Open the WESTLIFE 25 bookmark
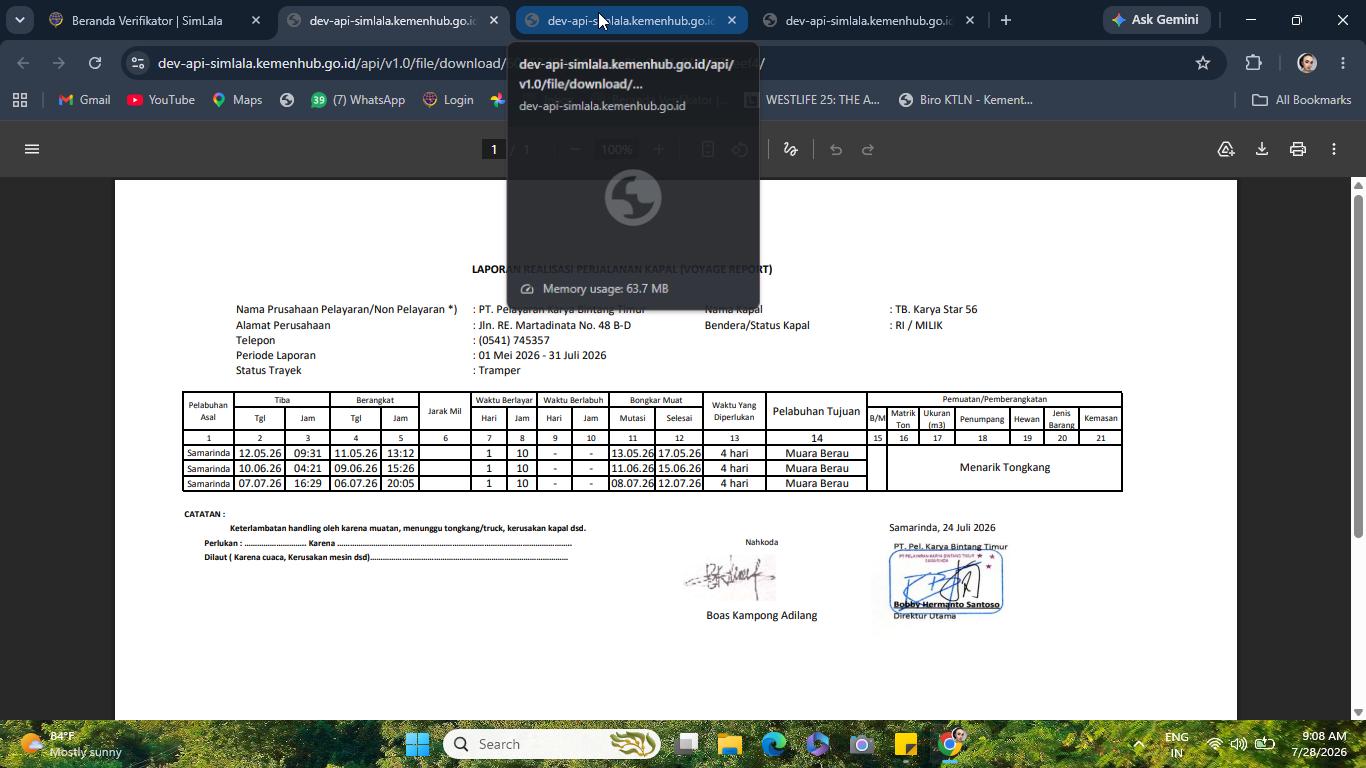1366x768 pixels. point(812,100)
